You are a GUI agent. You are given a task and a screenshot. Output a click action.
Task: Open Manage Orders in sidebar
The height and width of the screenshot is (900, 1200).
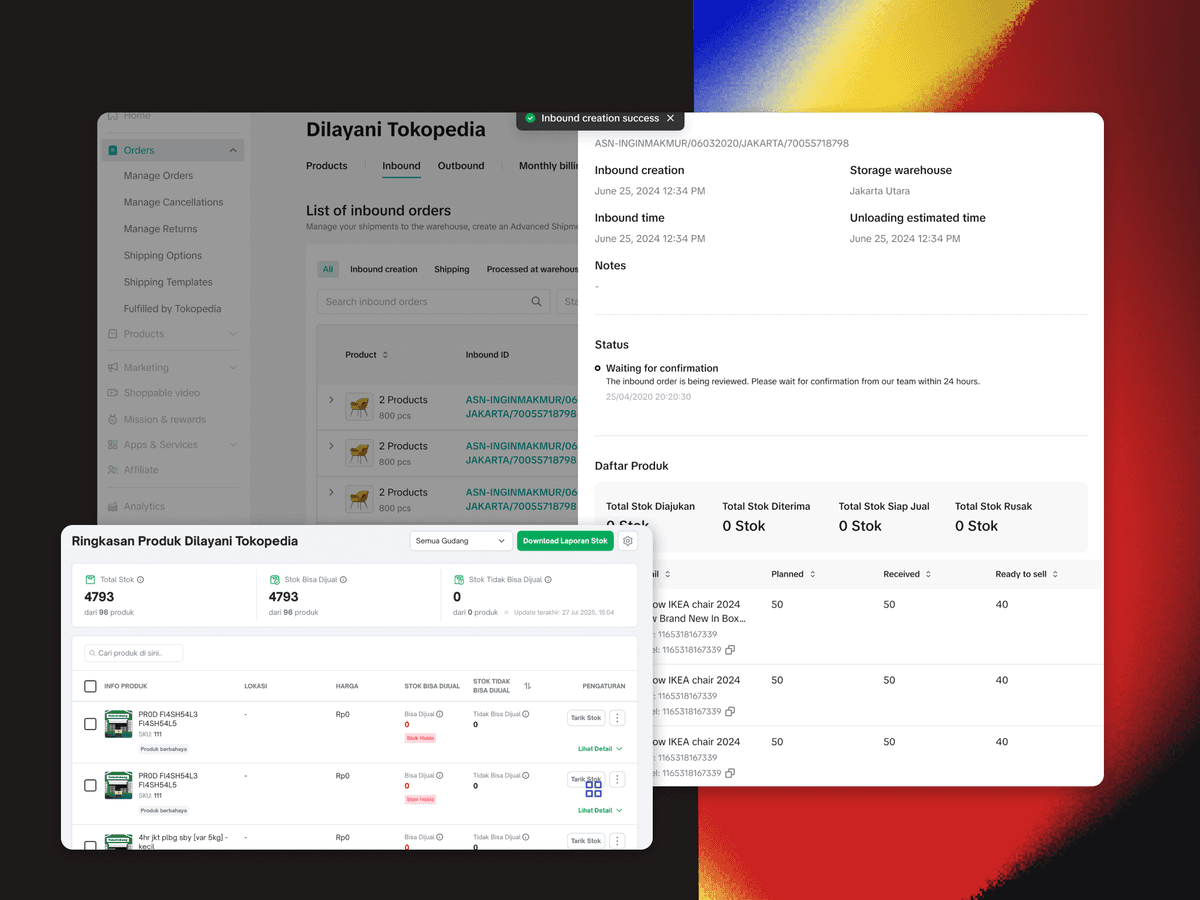[158, 176]
